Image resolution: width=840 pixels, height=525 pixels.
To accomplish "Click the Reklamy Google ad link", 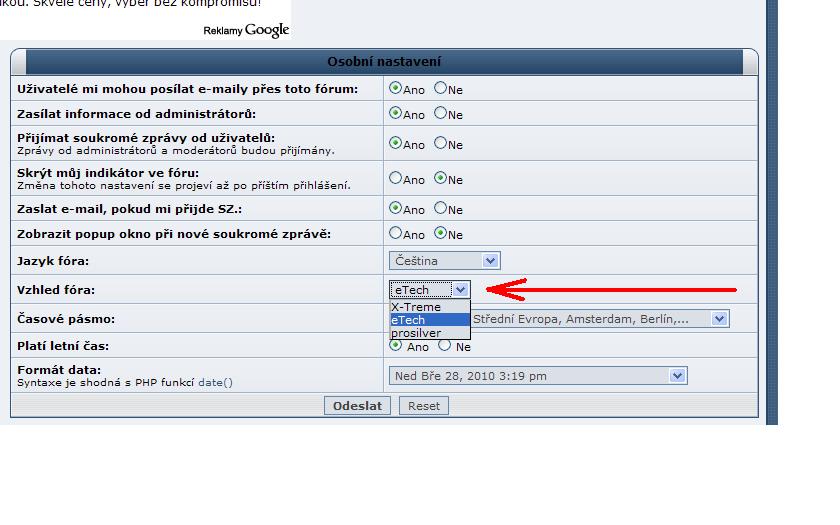I will [246, 30].
